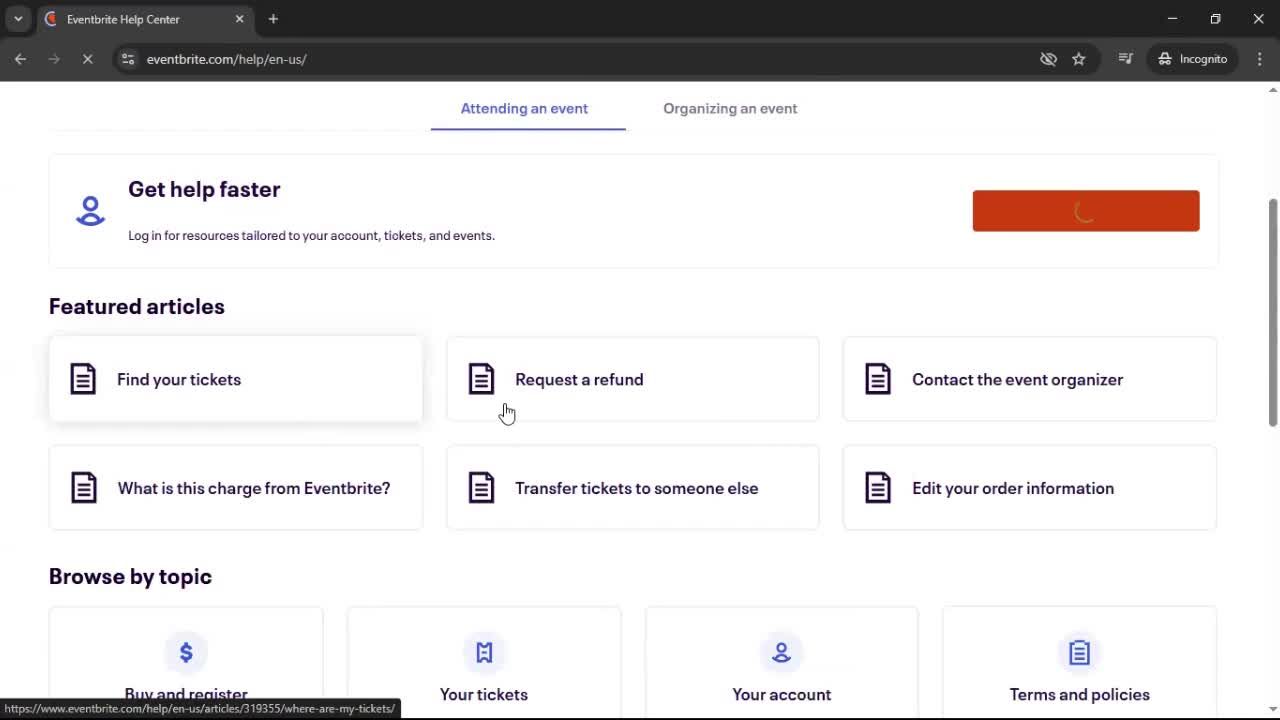Browse the Your tickets topic
1280x720 pixels.
pos(484,662)
